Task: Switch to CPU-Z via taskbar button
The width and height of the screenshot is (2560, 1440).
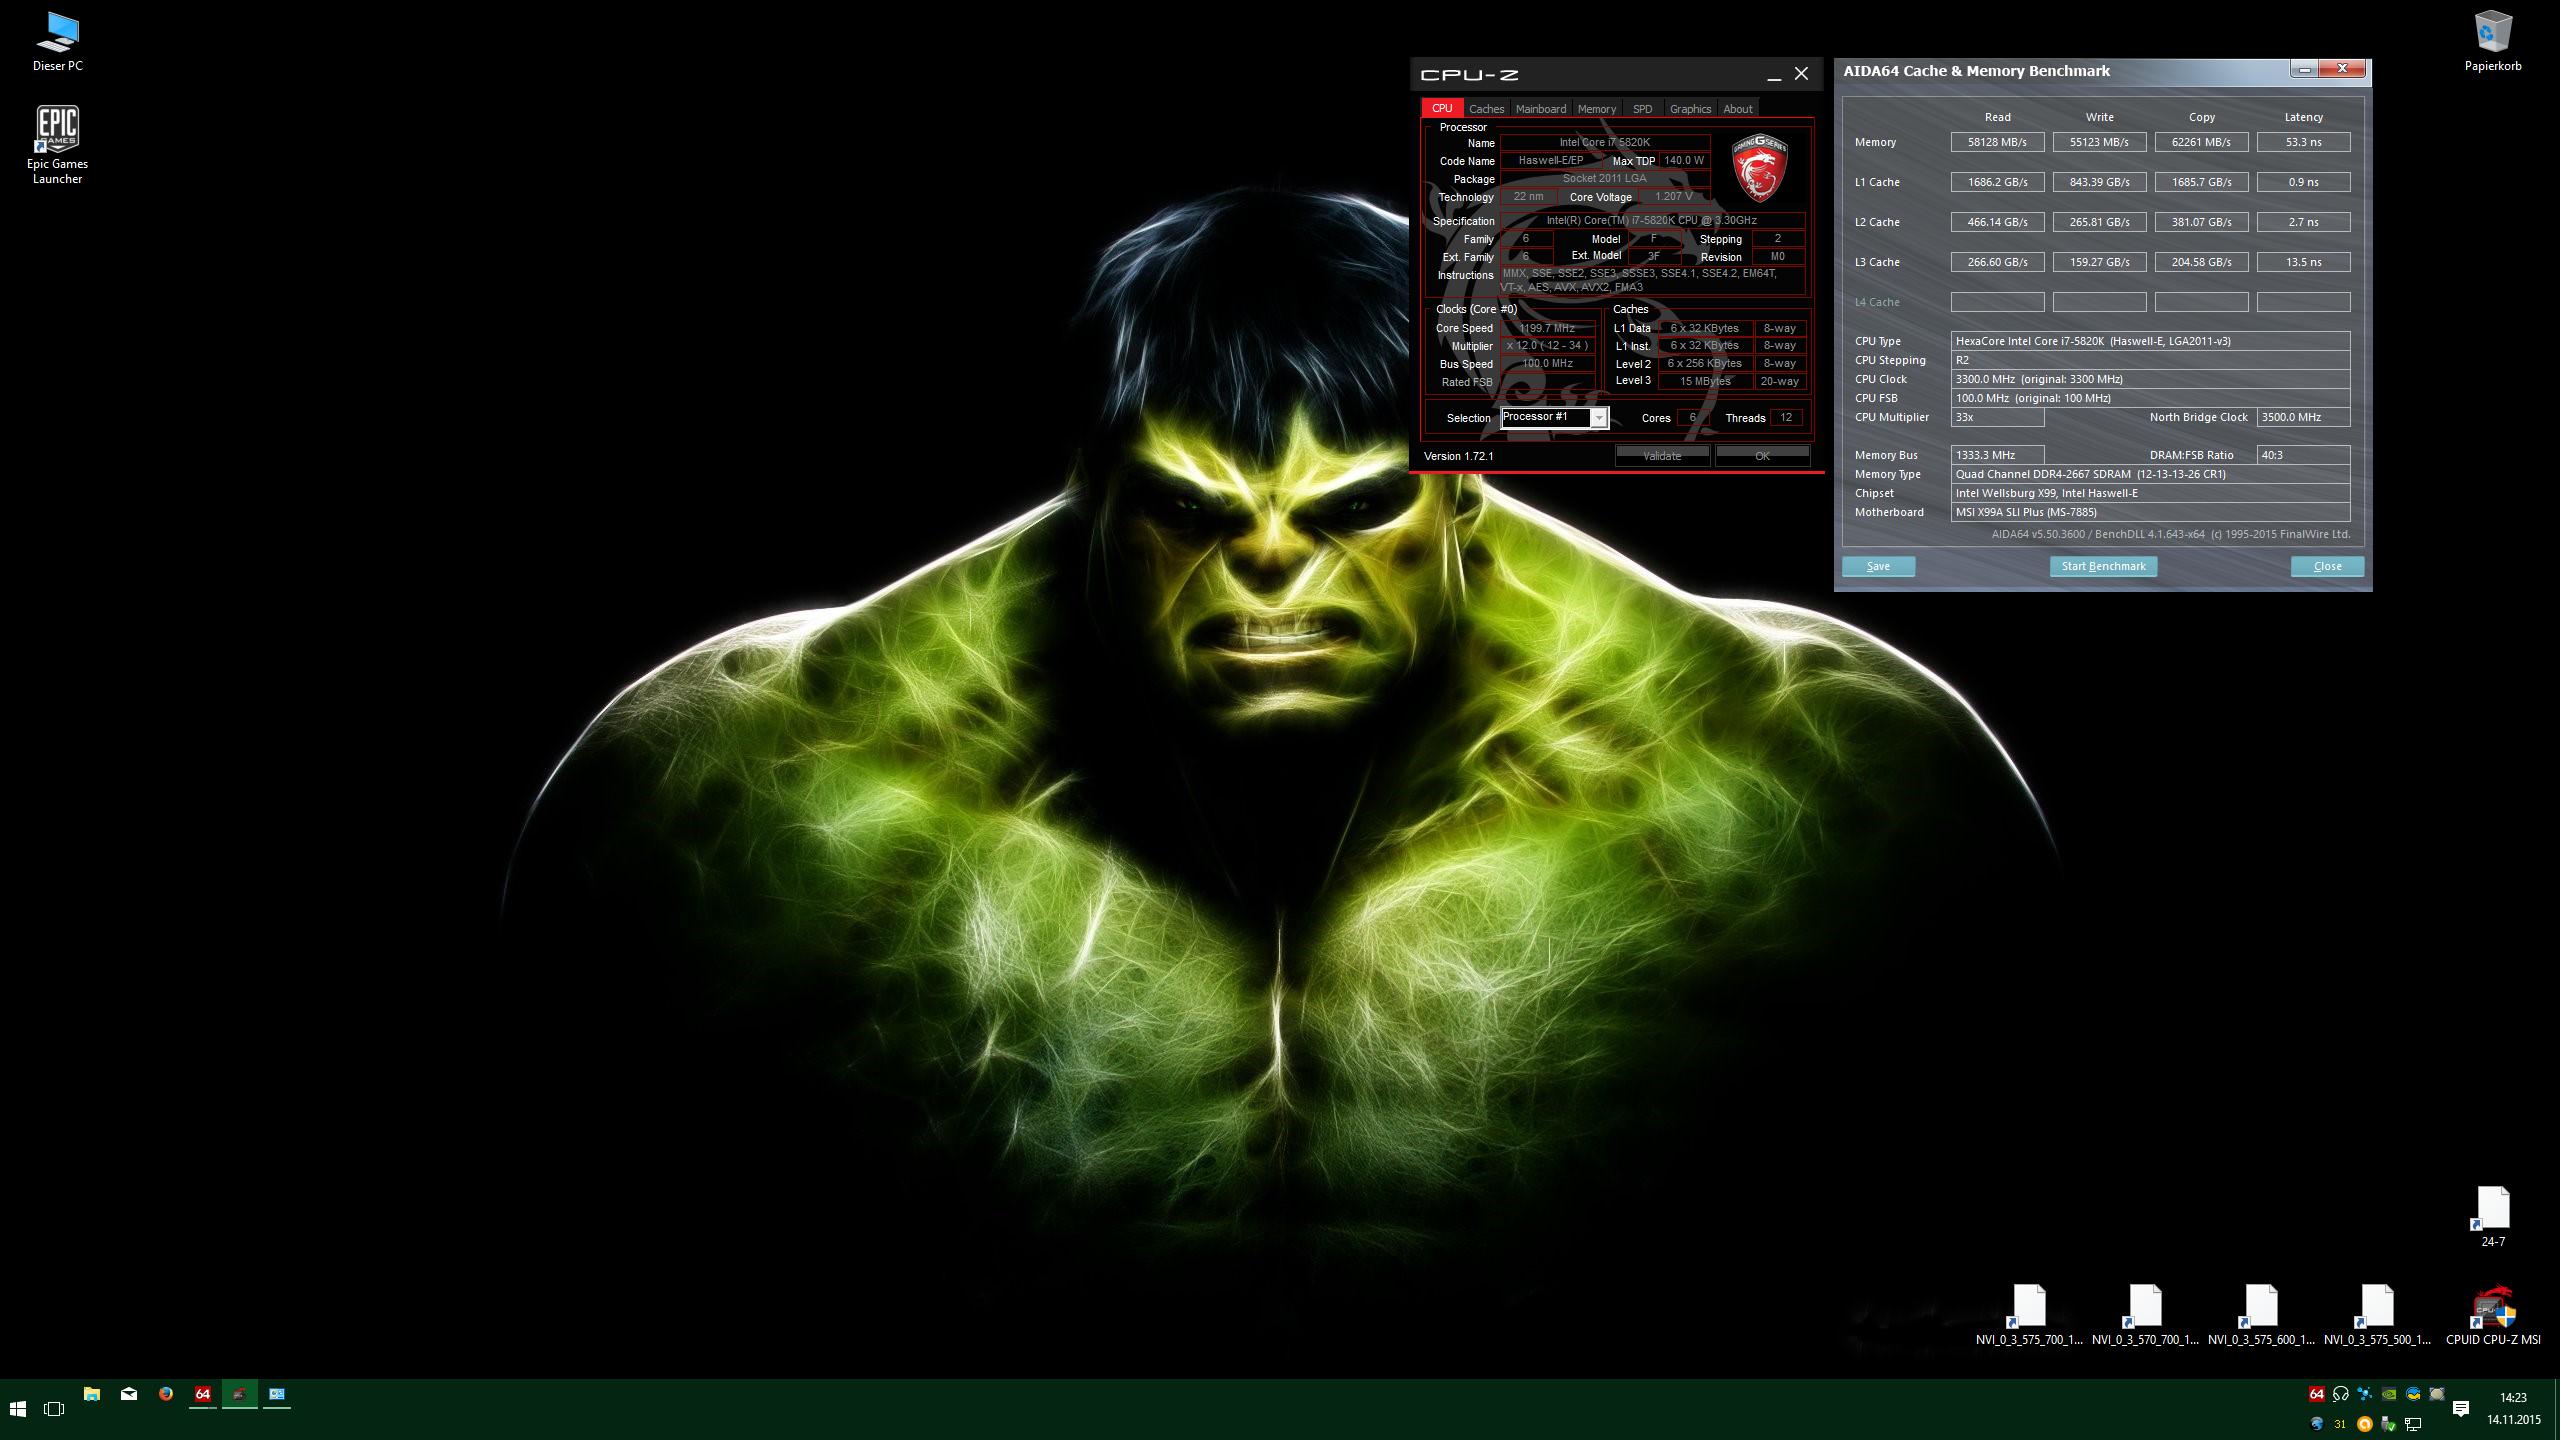Action: tap(239, 1394)
